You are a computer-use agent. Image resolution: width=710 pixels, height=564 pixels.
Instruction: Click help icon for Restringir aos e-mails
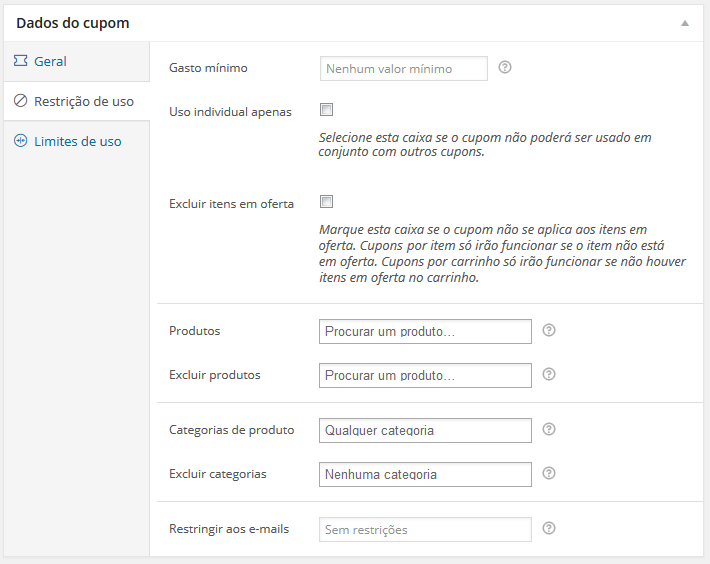pyautogui.click(x=548, y=528)
